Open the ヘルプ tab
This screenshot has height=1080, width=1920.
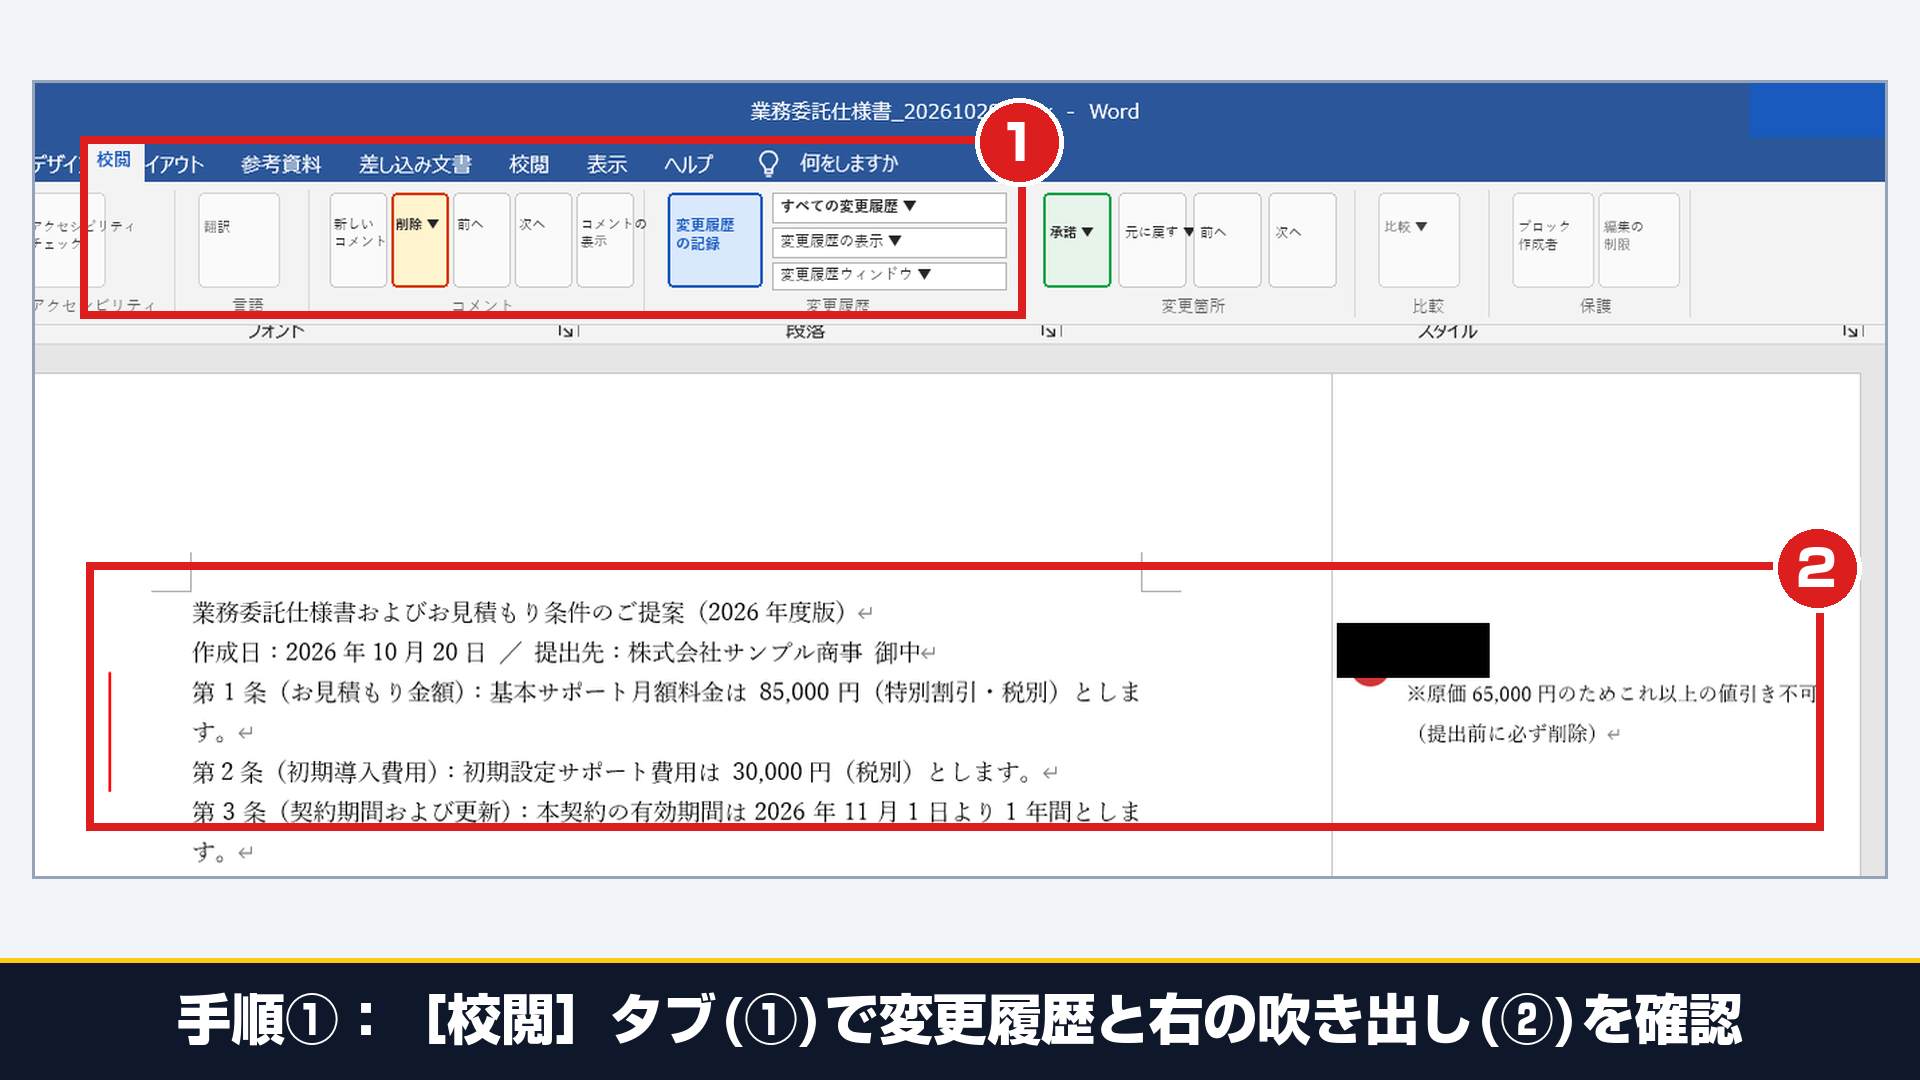689,164
